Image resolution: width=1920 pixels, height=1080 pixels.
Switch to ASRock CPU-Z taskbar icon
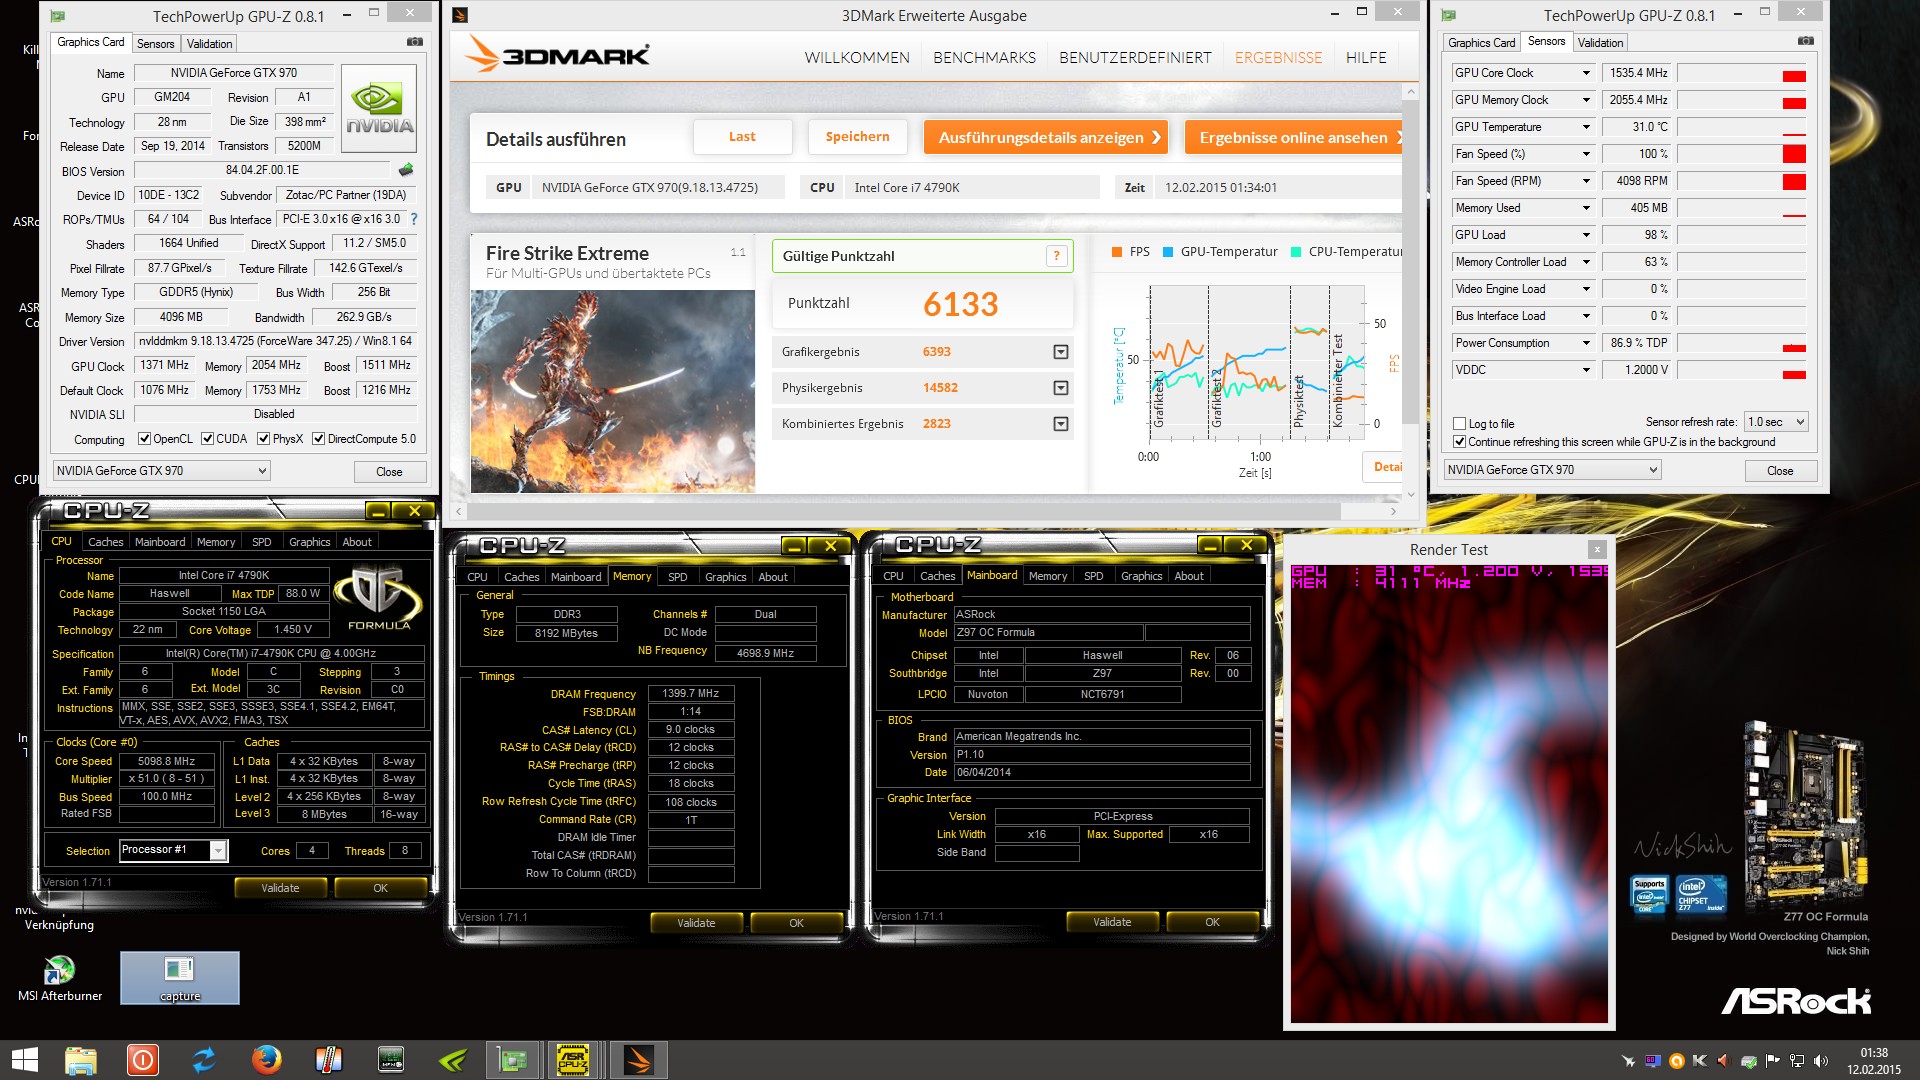[574, 1060]
